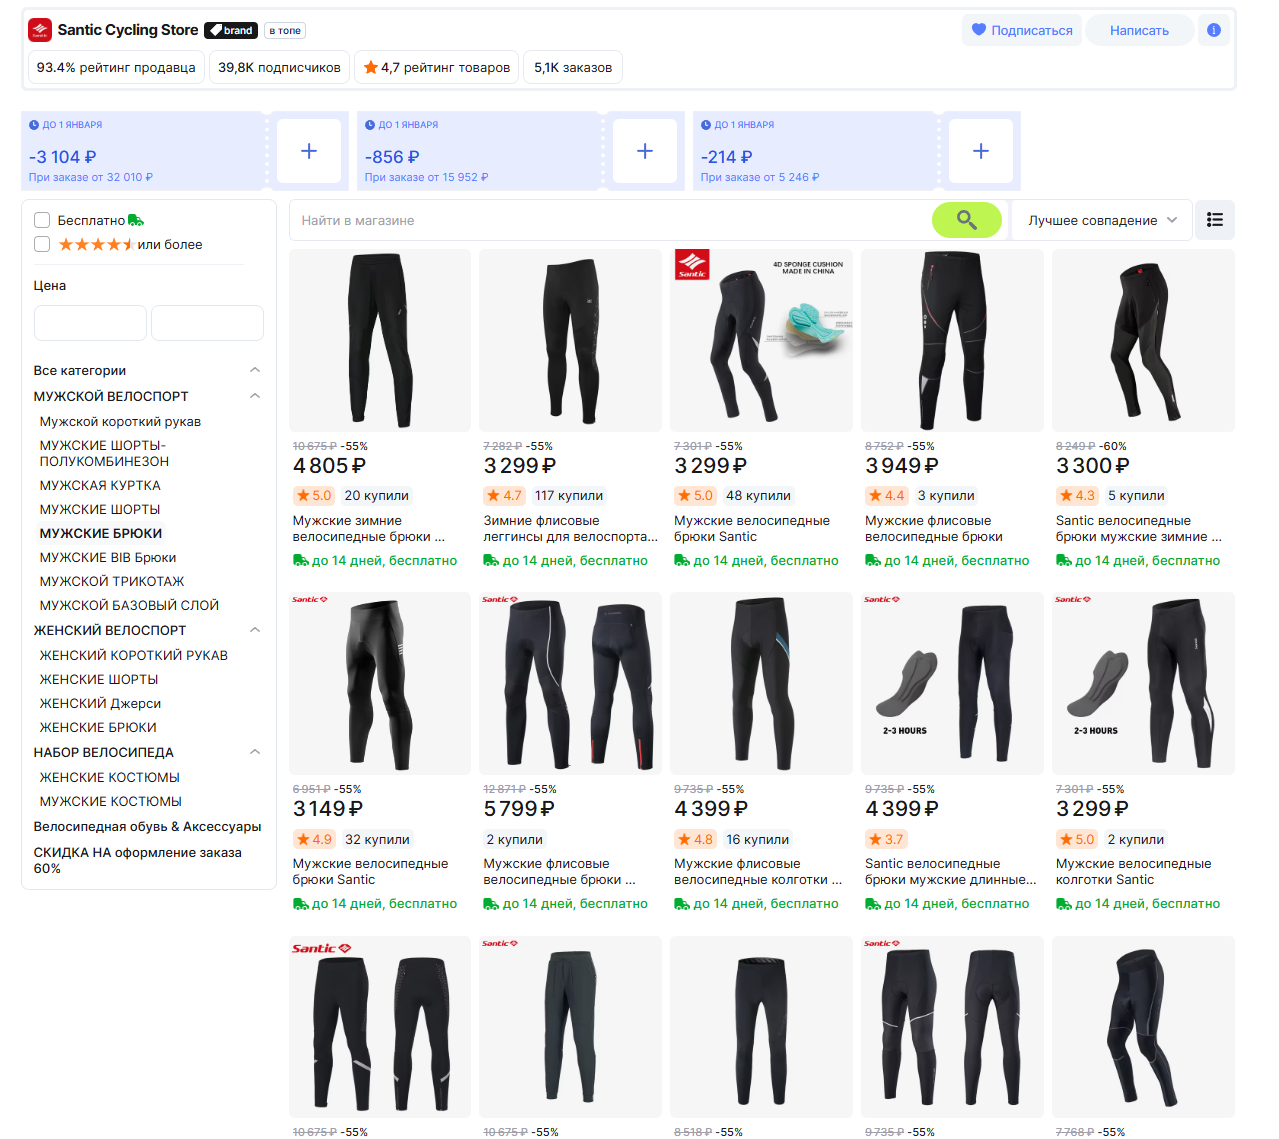Open the МУЖСКОЙ ТРИКОТАЖ category

[x=112, y=581]
